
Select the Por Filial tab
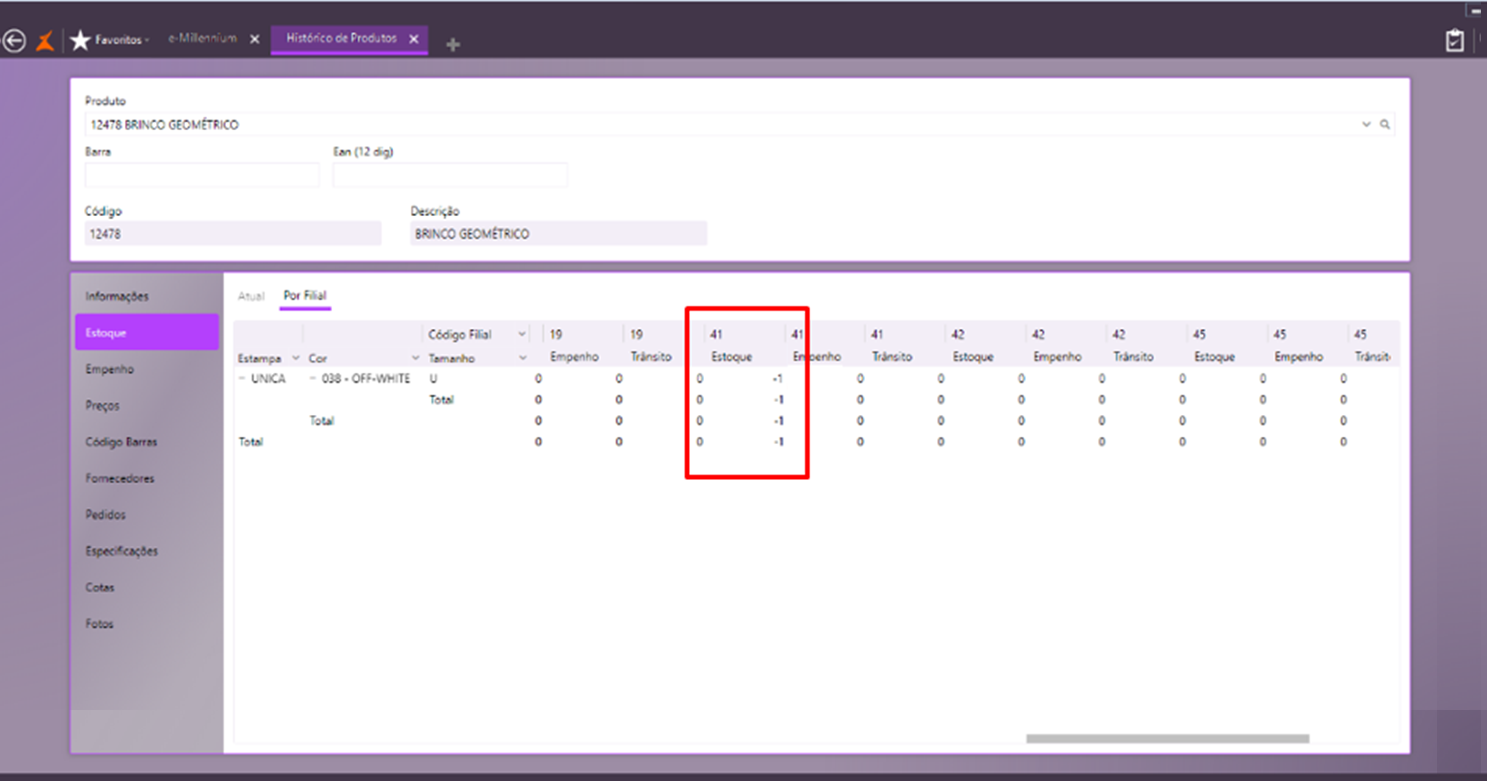click(305, 296)
